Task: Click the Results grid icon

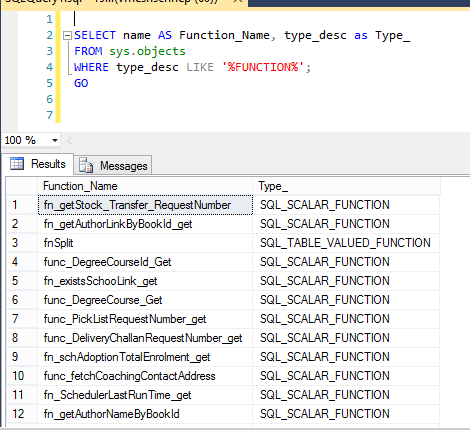Action: click(x=17, y=164)
